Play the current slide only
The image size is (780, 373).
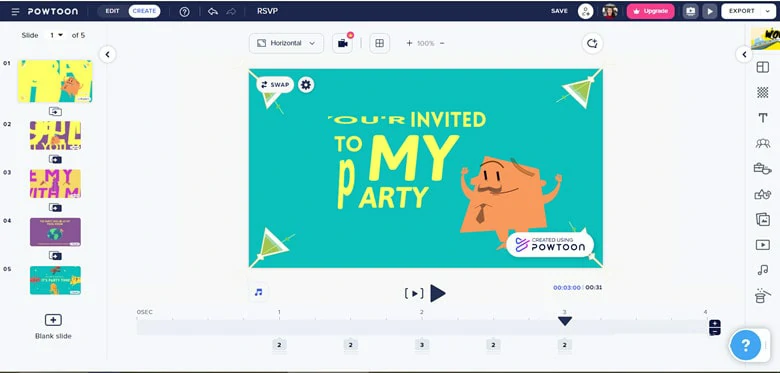[414, 293]
